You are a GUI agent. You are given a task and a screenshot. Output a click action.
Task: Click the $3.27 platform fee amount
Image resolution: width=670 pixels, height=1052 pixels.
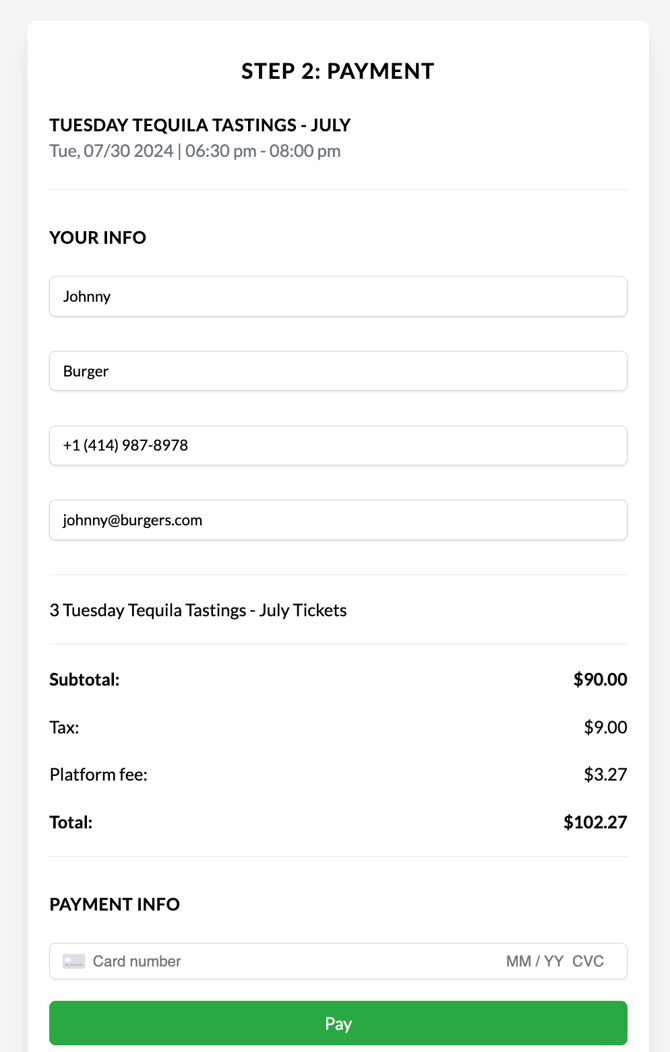(x=605, y=774)
